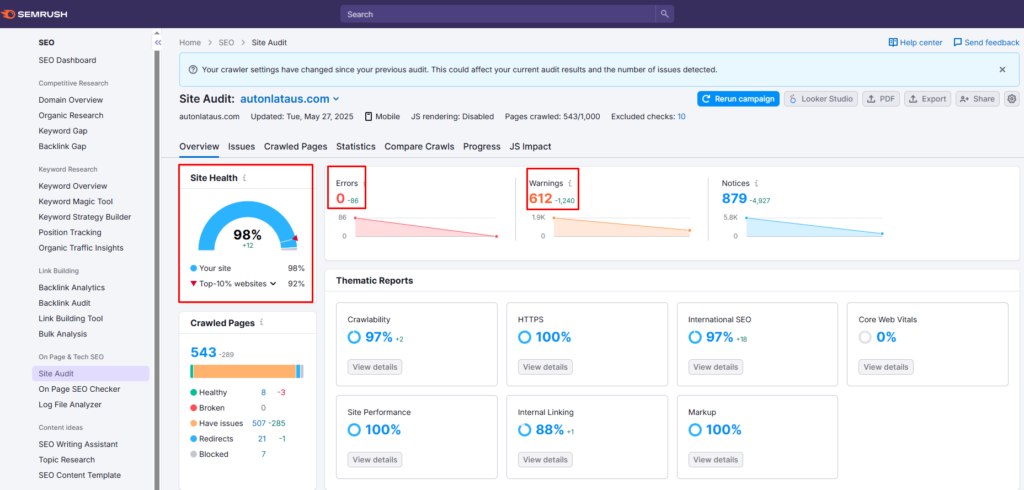The height and width of the screenshot is (490, 1024).
Task: Dismiss the crawler settings notification banner
Action: tap(1002, 70)
